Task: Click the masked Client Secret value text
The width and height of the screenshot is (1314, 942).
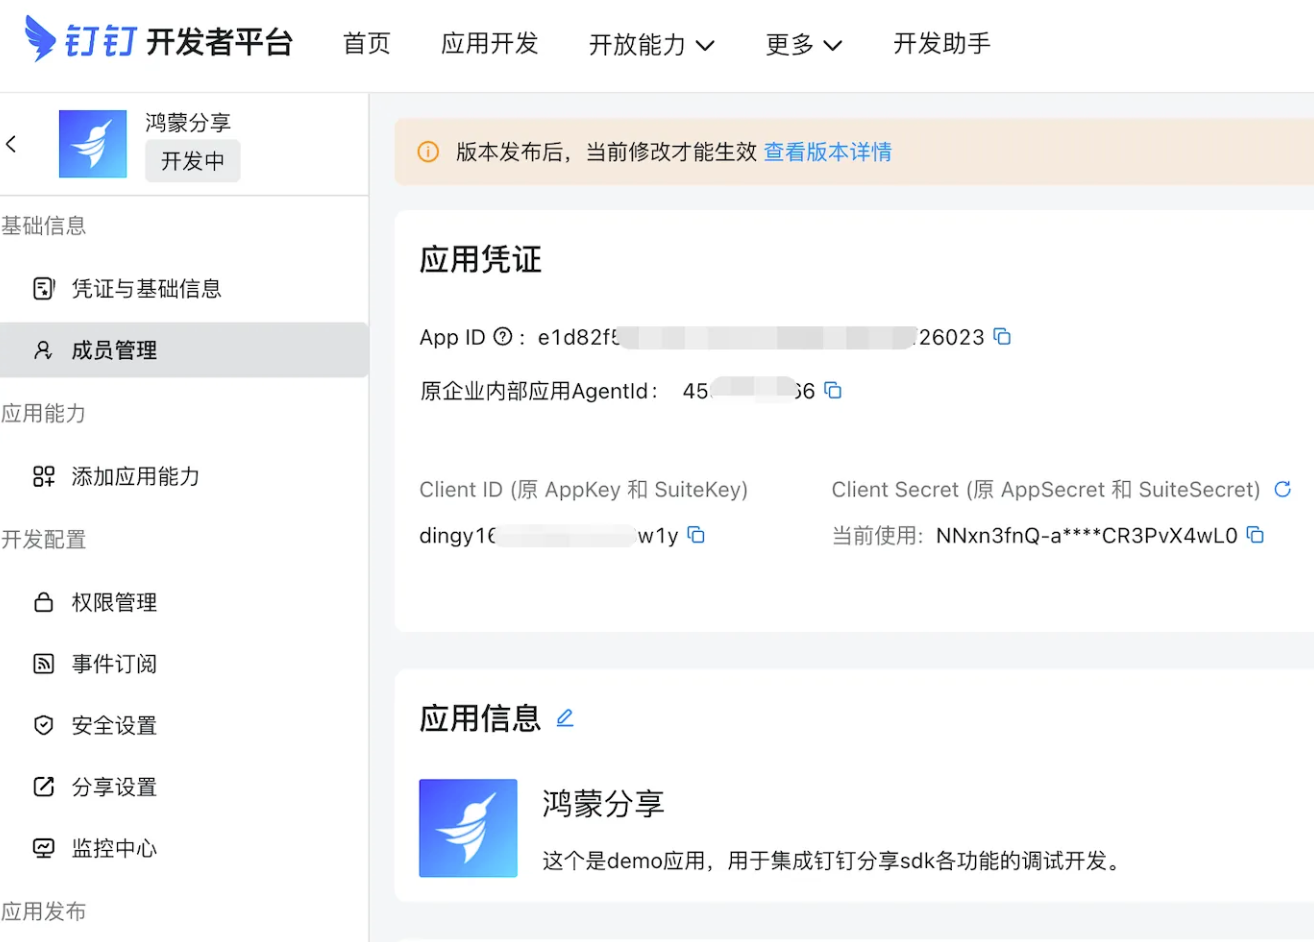Action: [x=1087, y=536]
